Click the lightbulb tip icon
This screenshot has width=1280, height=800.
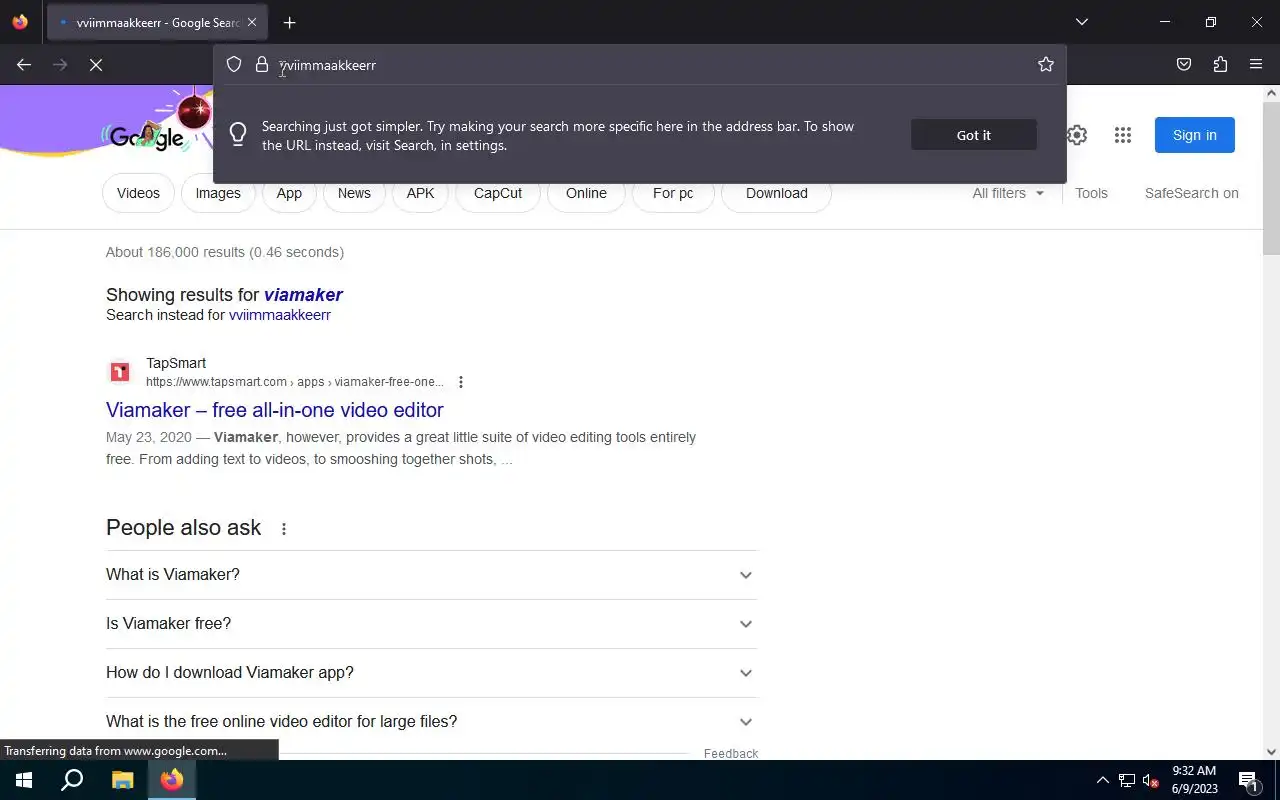(238, 135)
